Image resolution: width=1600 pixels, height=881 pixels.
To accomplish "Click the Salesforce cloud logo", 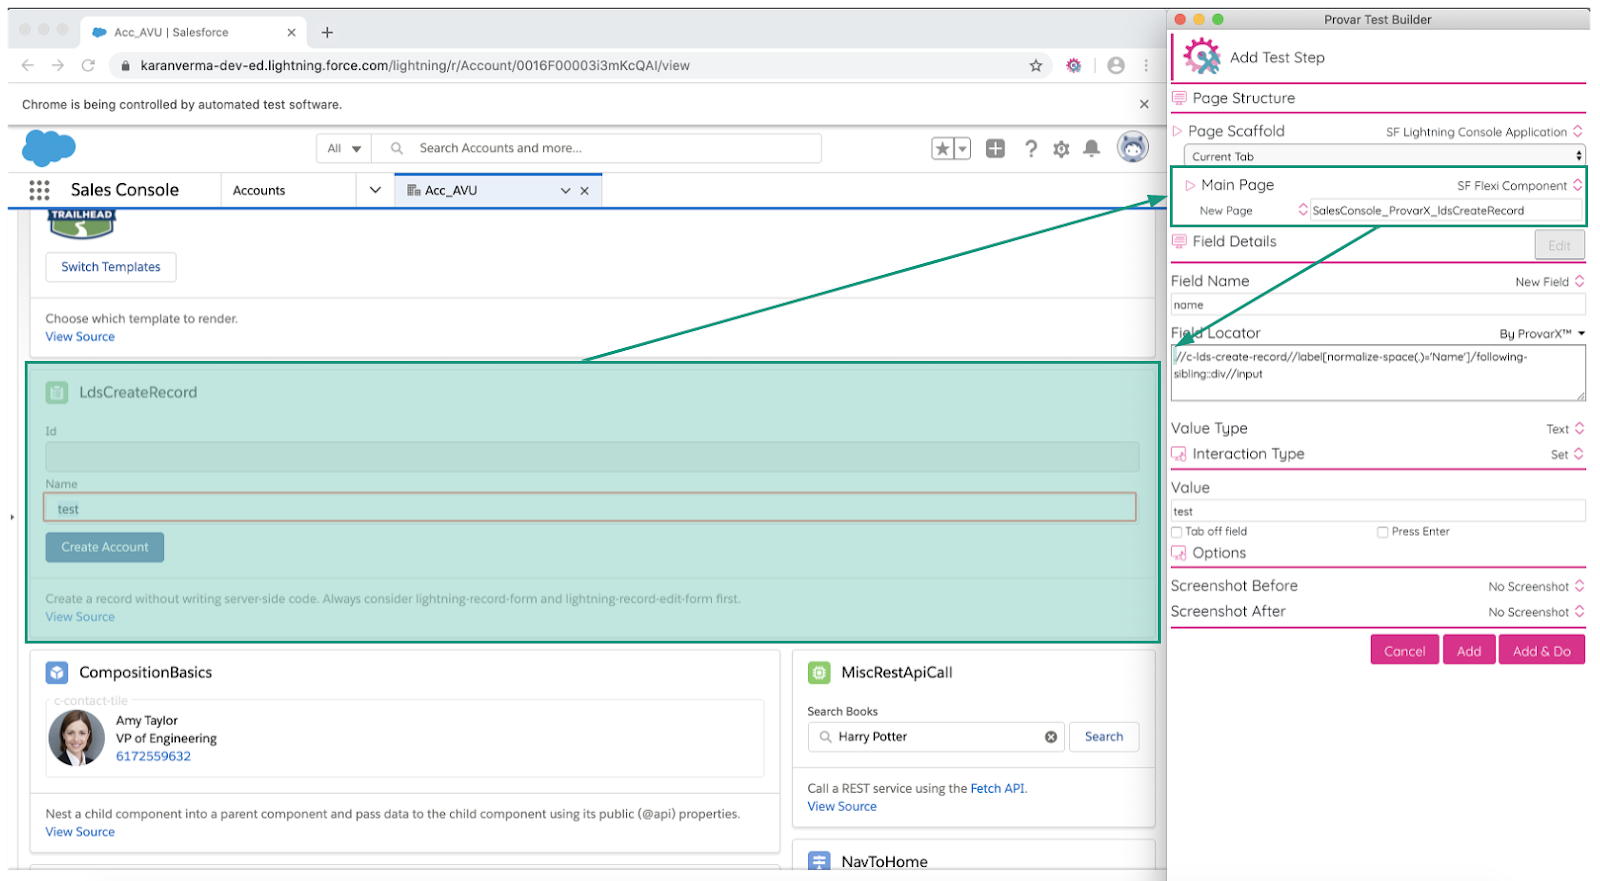I will pyautogui.click(x=48, y=148).
